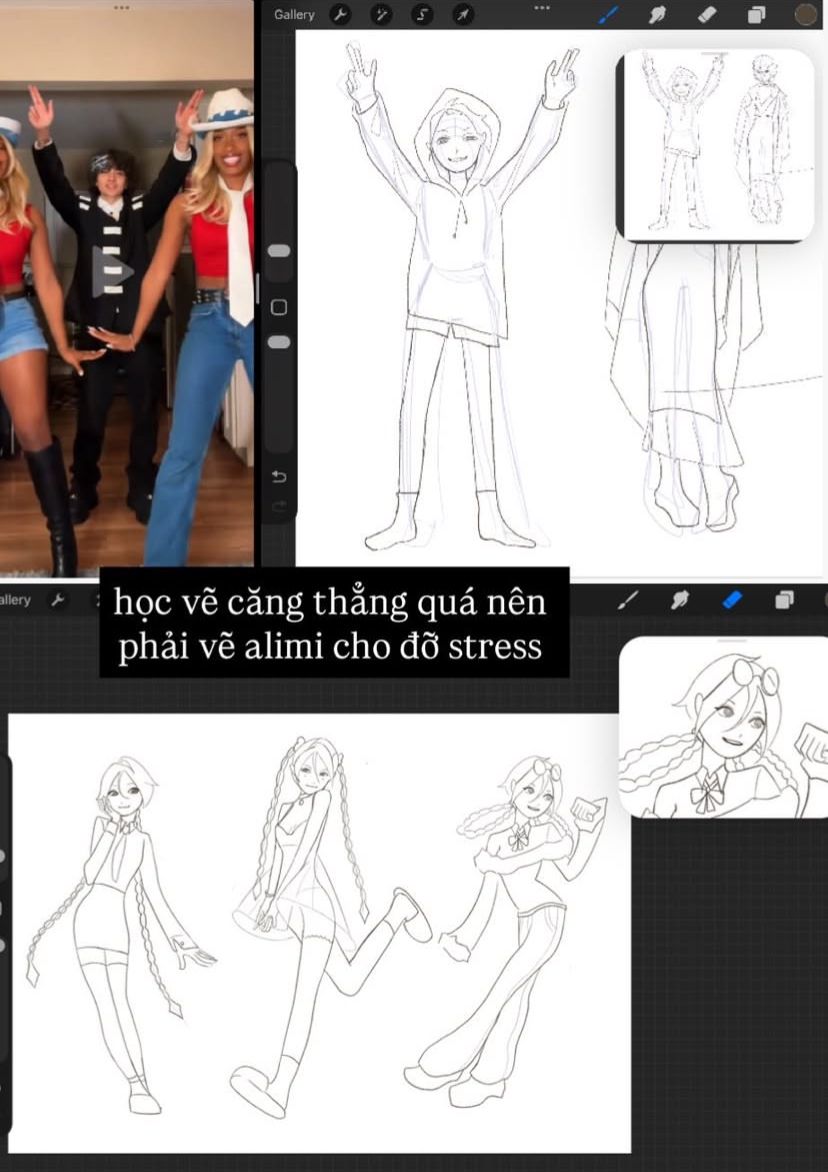Image resolution: width=828 pixels, height=1172 pixels.
Task: Tap the square Modify button on sidebar
Action: point(279,307)
